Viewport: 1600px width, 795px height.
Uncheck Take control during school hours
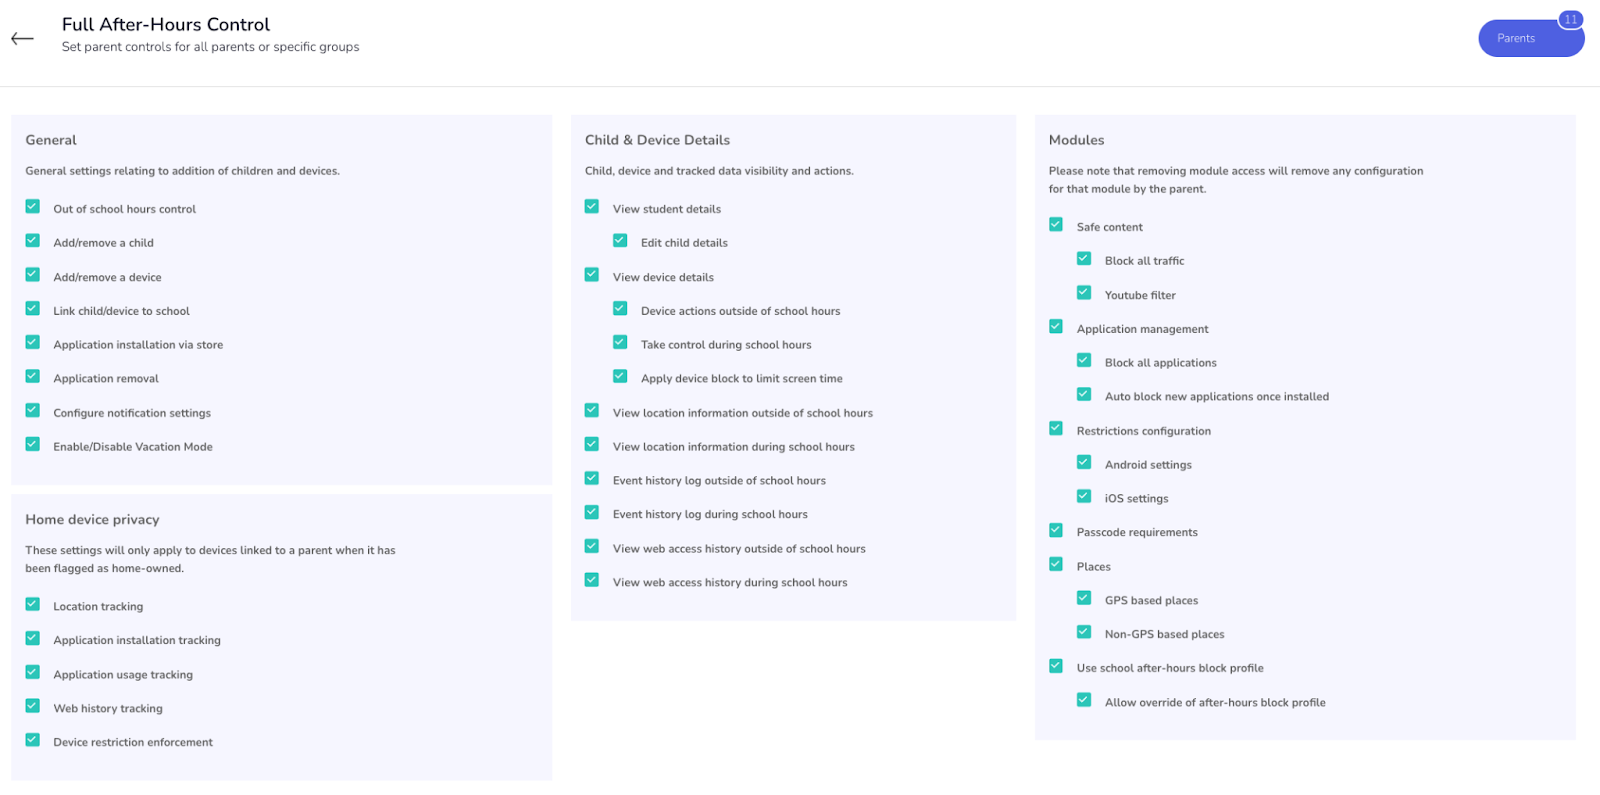620,343
